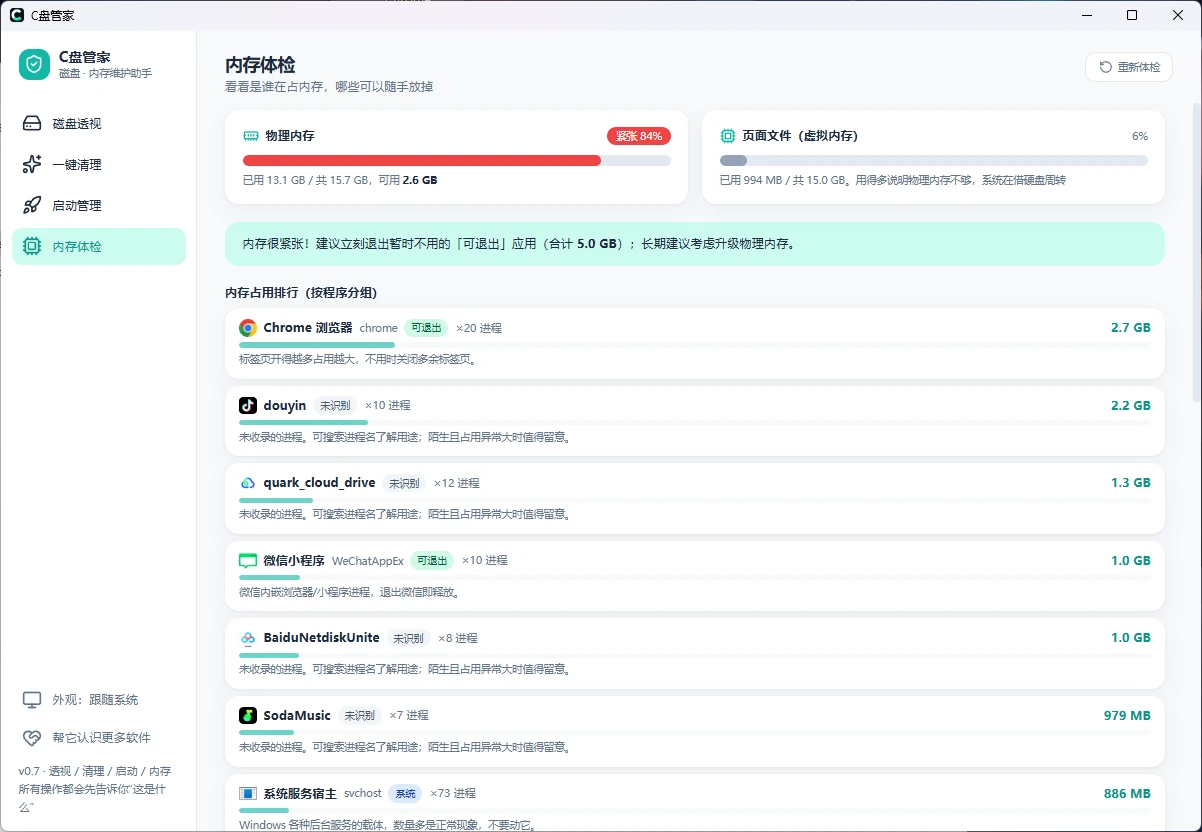Click the Chrome 浏览器 name text
The height and width of the screenshot is (832, 1202).
coord(308,328)
